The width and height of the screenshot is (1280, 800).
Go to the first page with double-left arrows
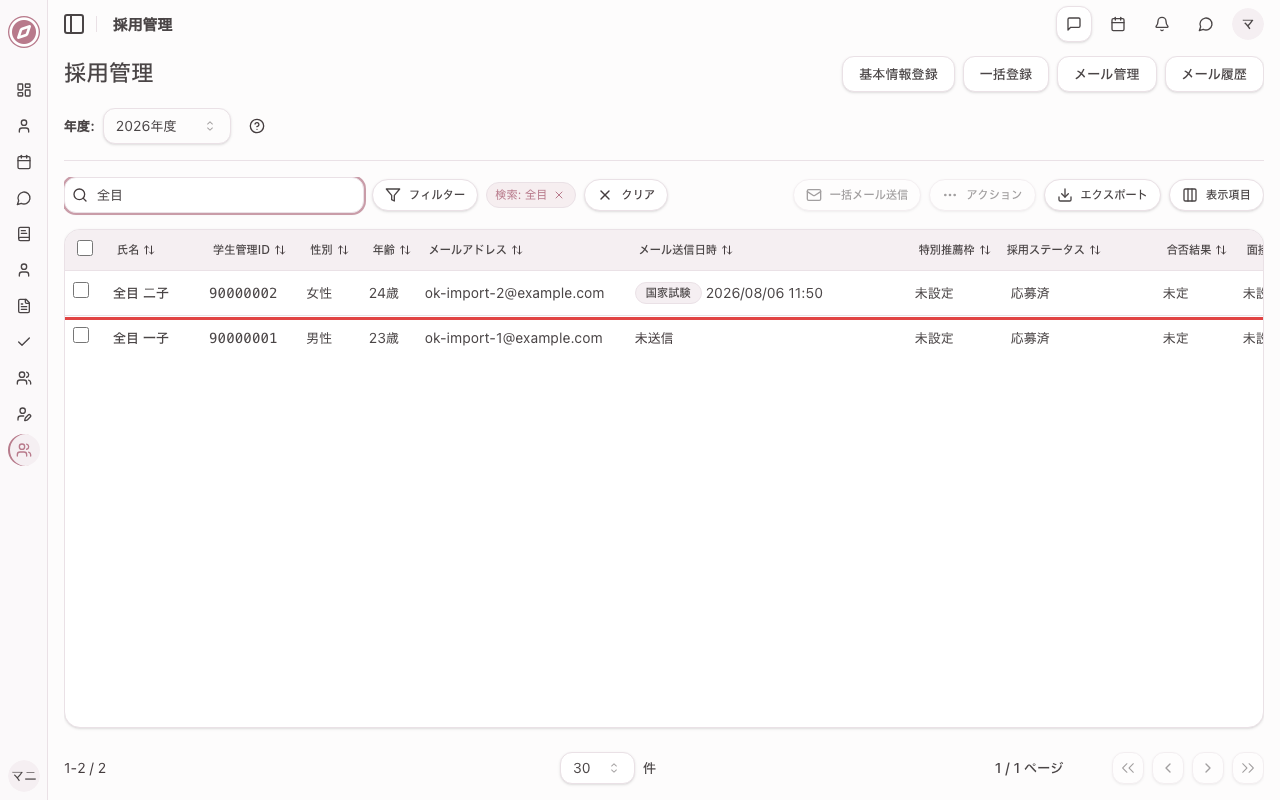(x=1128, y=768)
